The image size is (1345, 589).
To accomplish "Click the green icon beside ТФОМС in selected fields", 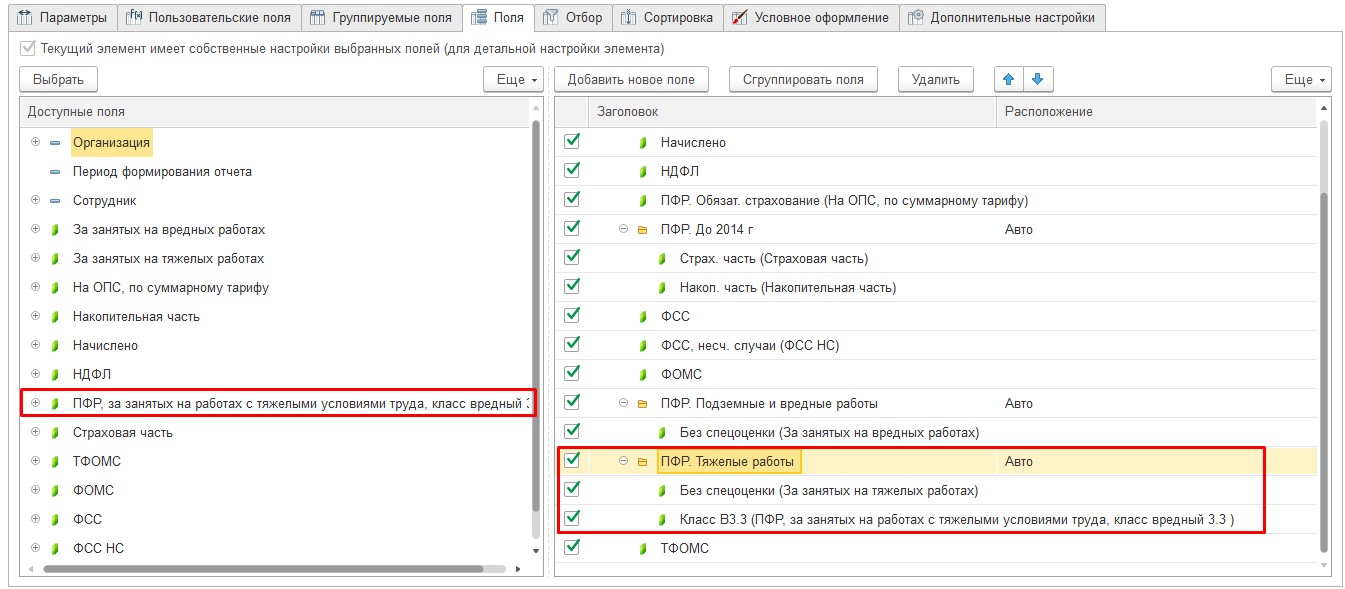I will [x=643, y=549].
